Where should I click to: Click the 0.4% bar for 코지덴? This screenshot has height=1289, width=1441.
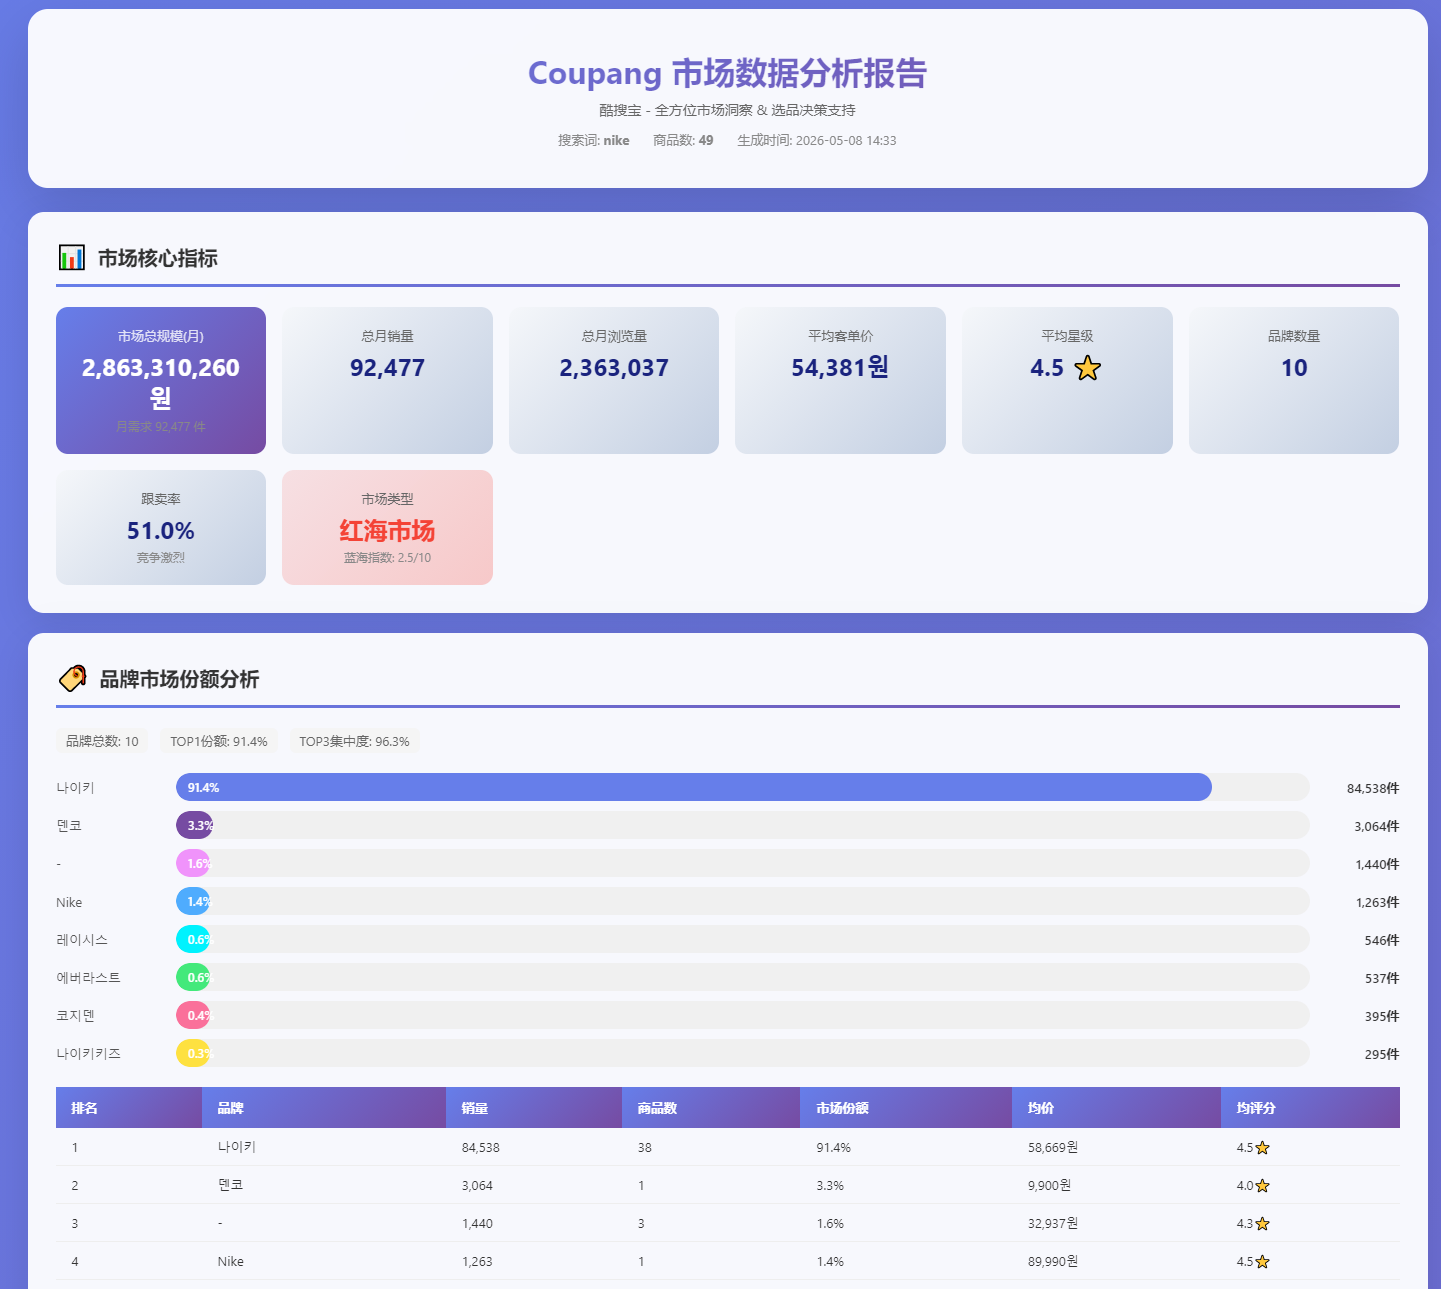[193, 1015]
